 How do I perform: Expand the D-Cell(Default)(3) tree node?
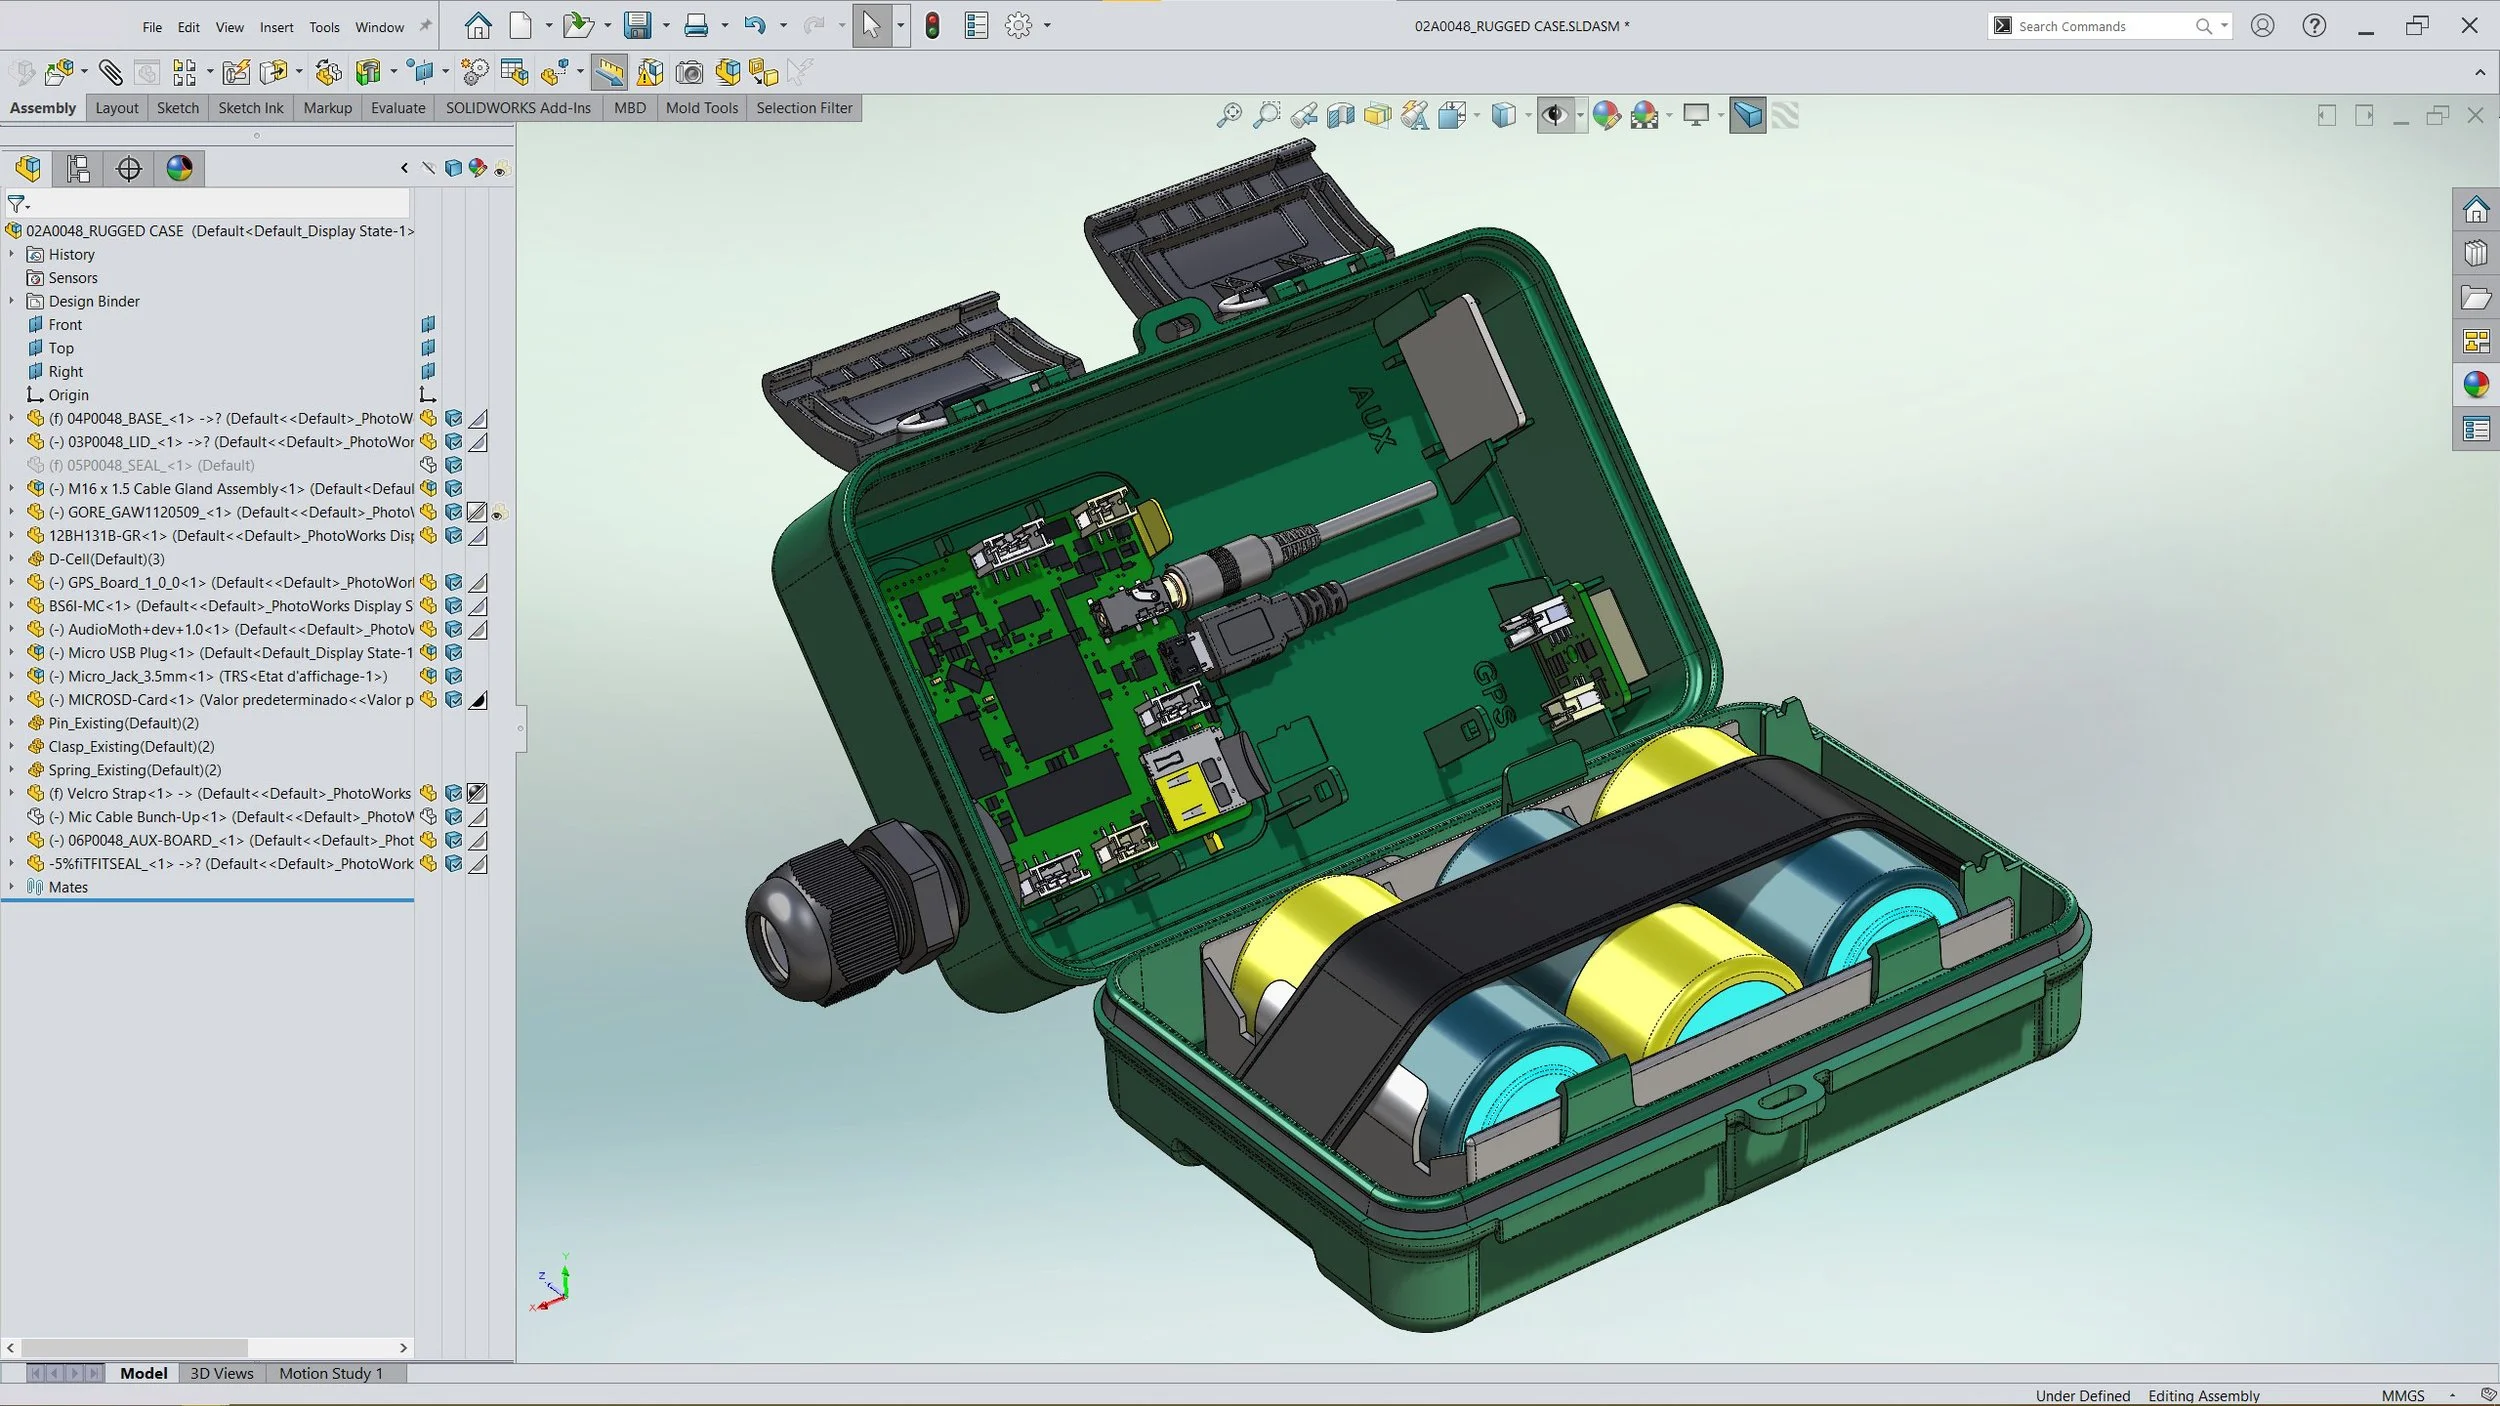11,559
